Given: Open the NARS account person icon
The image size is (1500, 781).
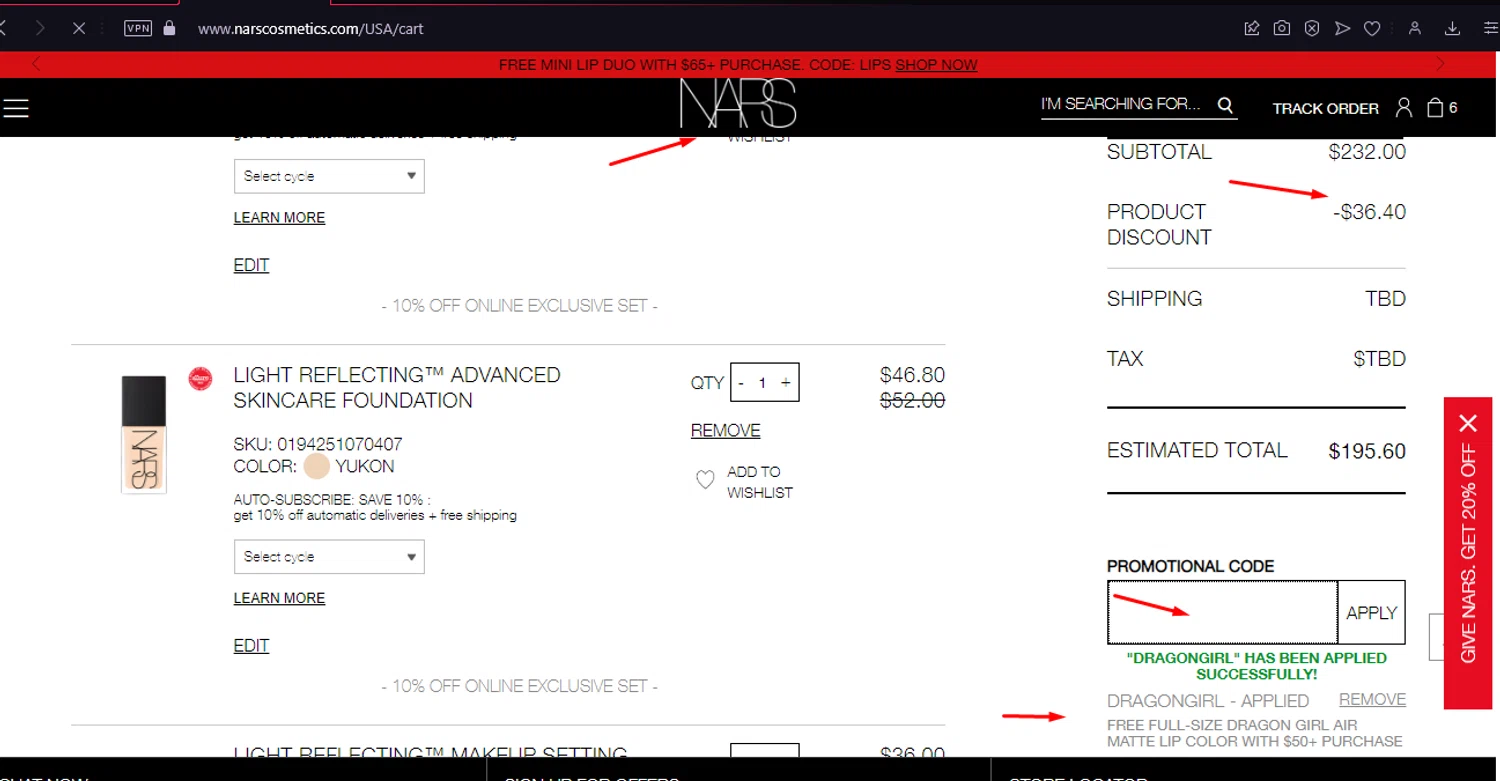Looking at the screenshot, I should pyautogui.click(x=1404, y=107).
